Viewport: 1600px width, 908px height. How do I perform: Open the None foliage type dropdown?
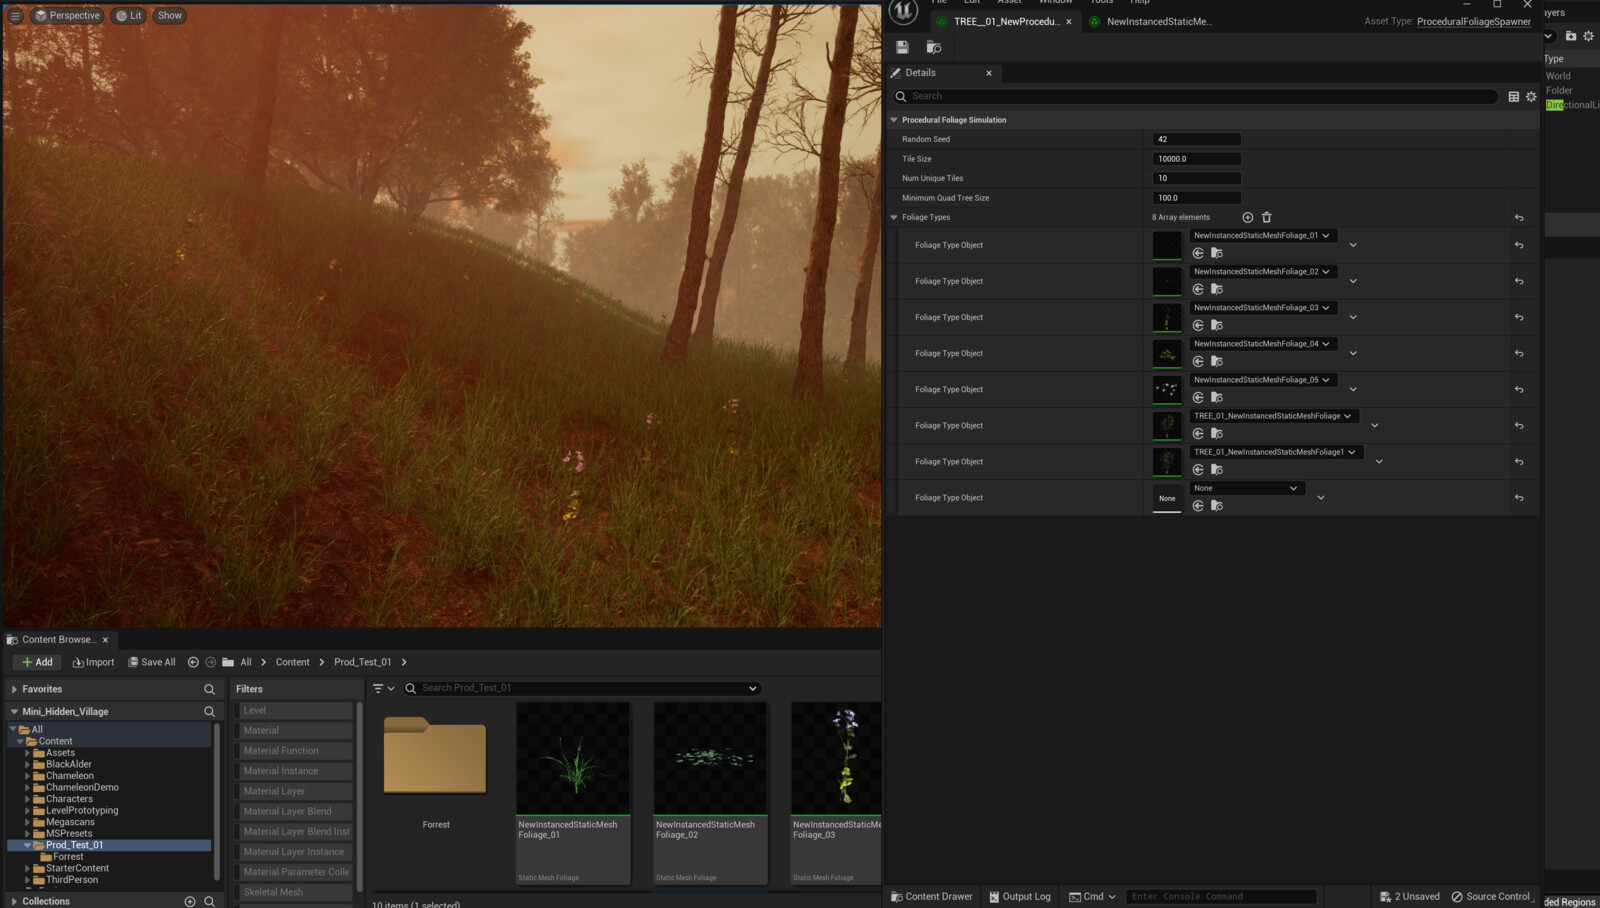pos(1245,488)
